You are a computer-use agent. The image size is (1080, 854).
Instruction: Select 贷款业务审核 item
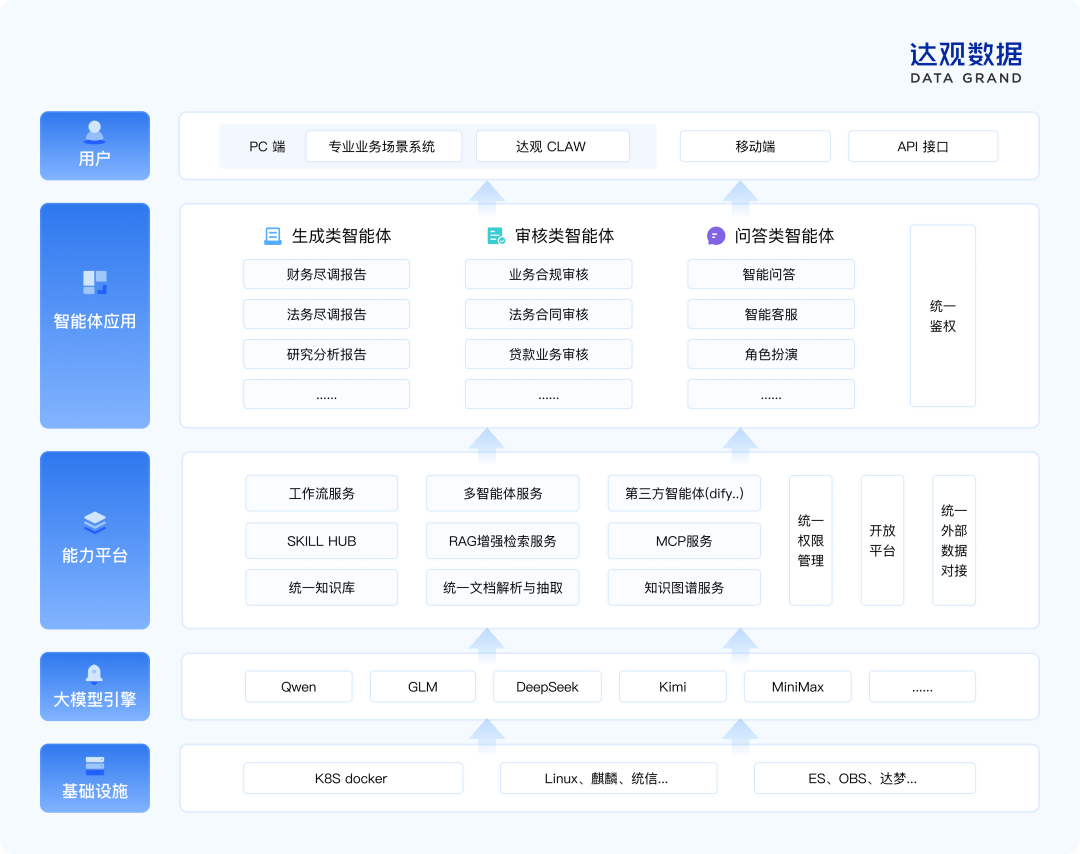(549, 354)
